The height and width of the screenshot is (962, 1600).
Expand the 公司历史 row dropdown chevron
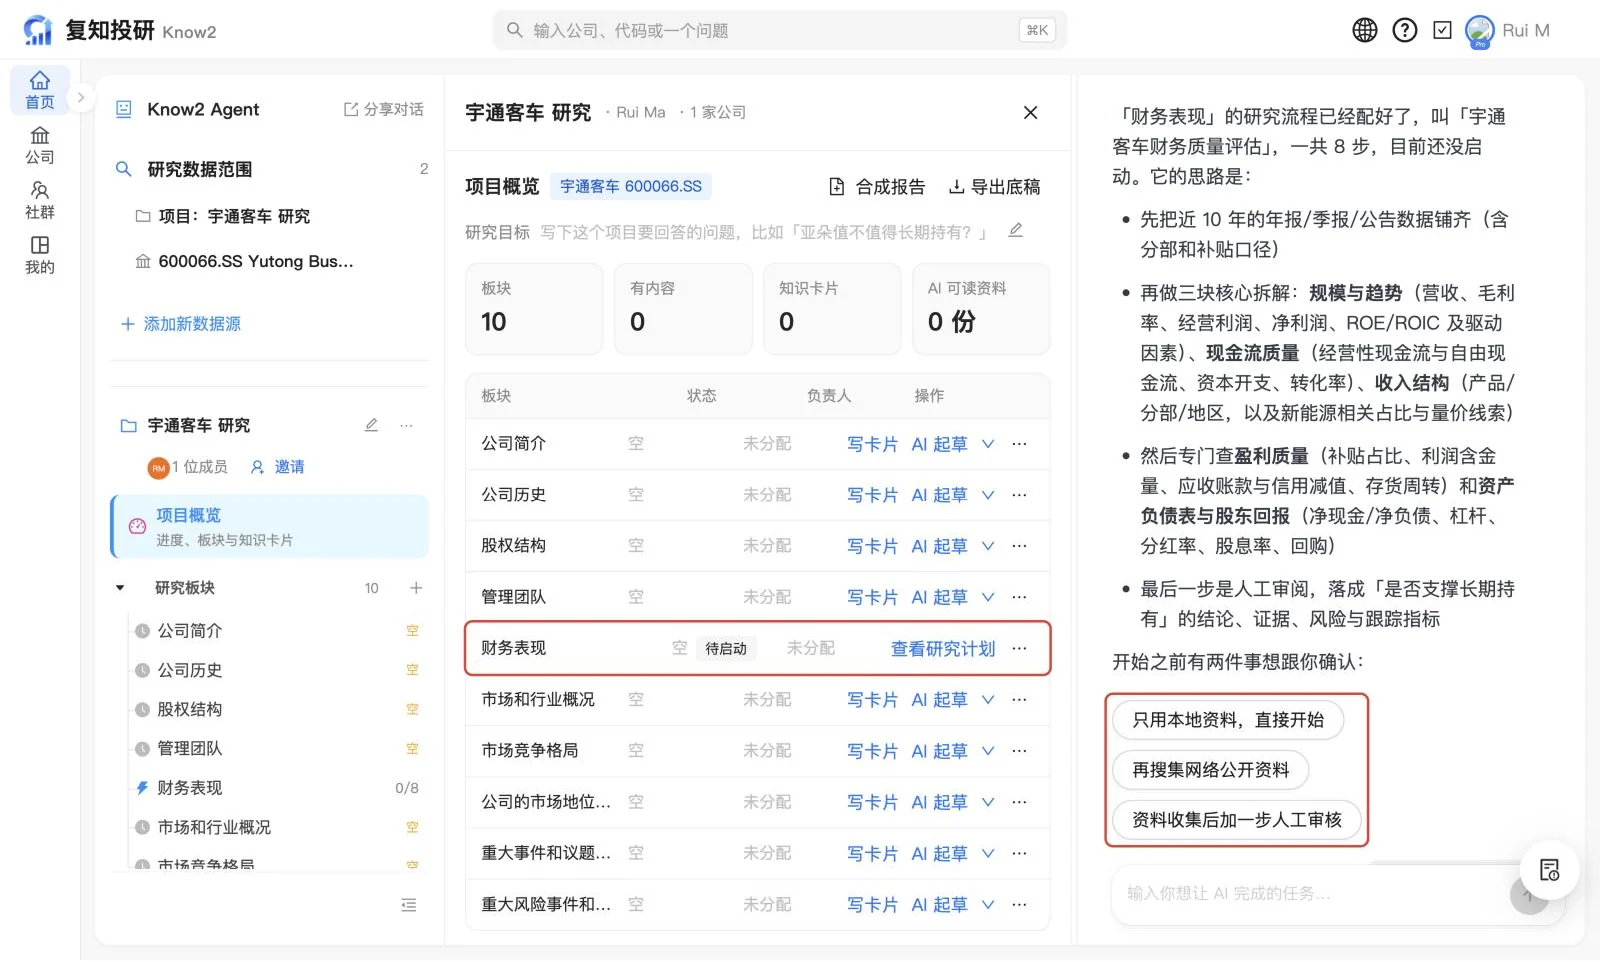coord(988,495)
